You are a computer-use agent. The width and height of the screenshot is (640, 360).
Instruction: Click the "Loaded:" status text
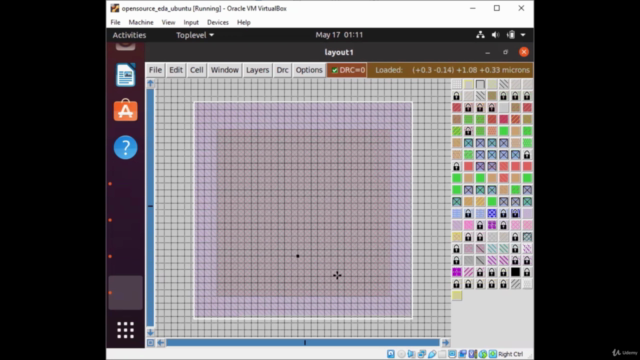(389, 70)
